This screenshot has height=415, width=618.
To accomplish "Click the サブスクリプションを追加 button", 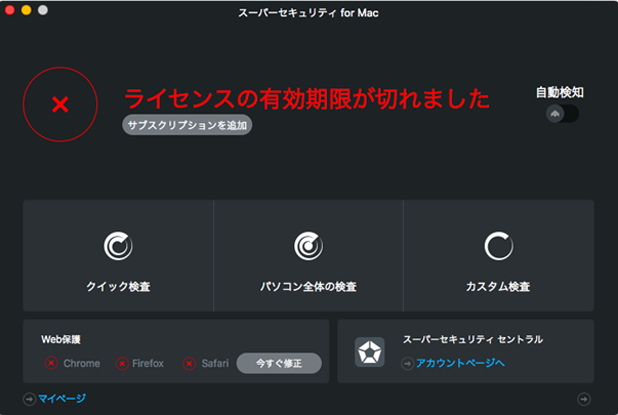I will pyautogui.click(x=187, y=125).
